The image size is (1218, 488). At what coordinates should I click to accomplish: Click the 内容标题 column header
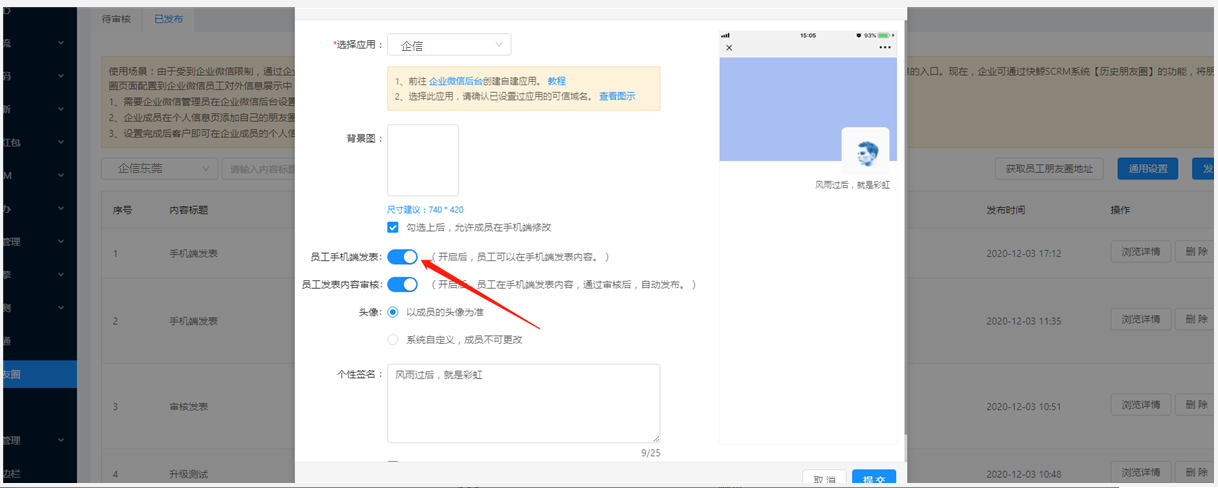(x=189, y=211)
